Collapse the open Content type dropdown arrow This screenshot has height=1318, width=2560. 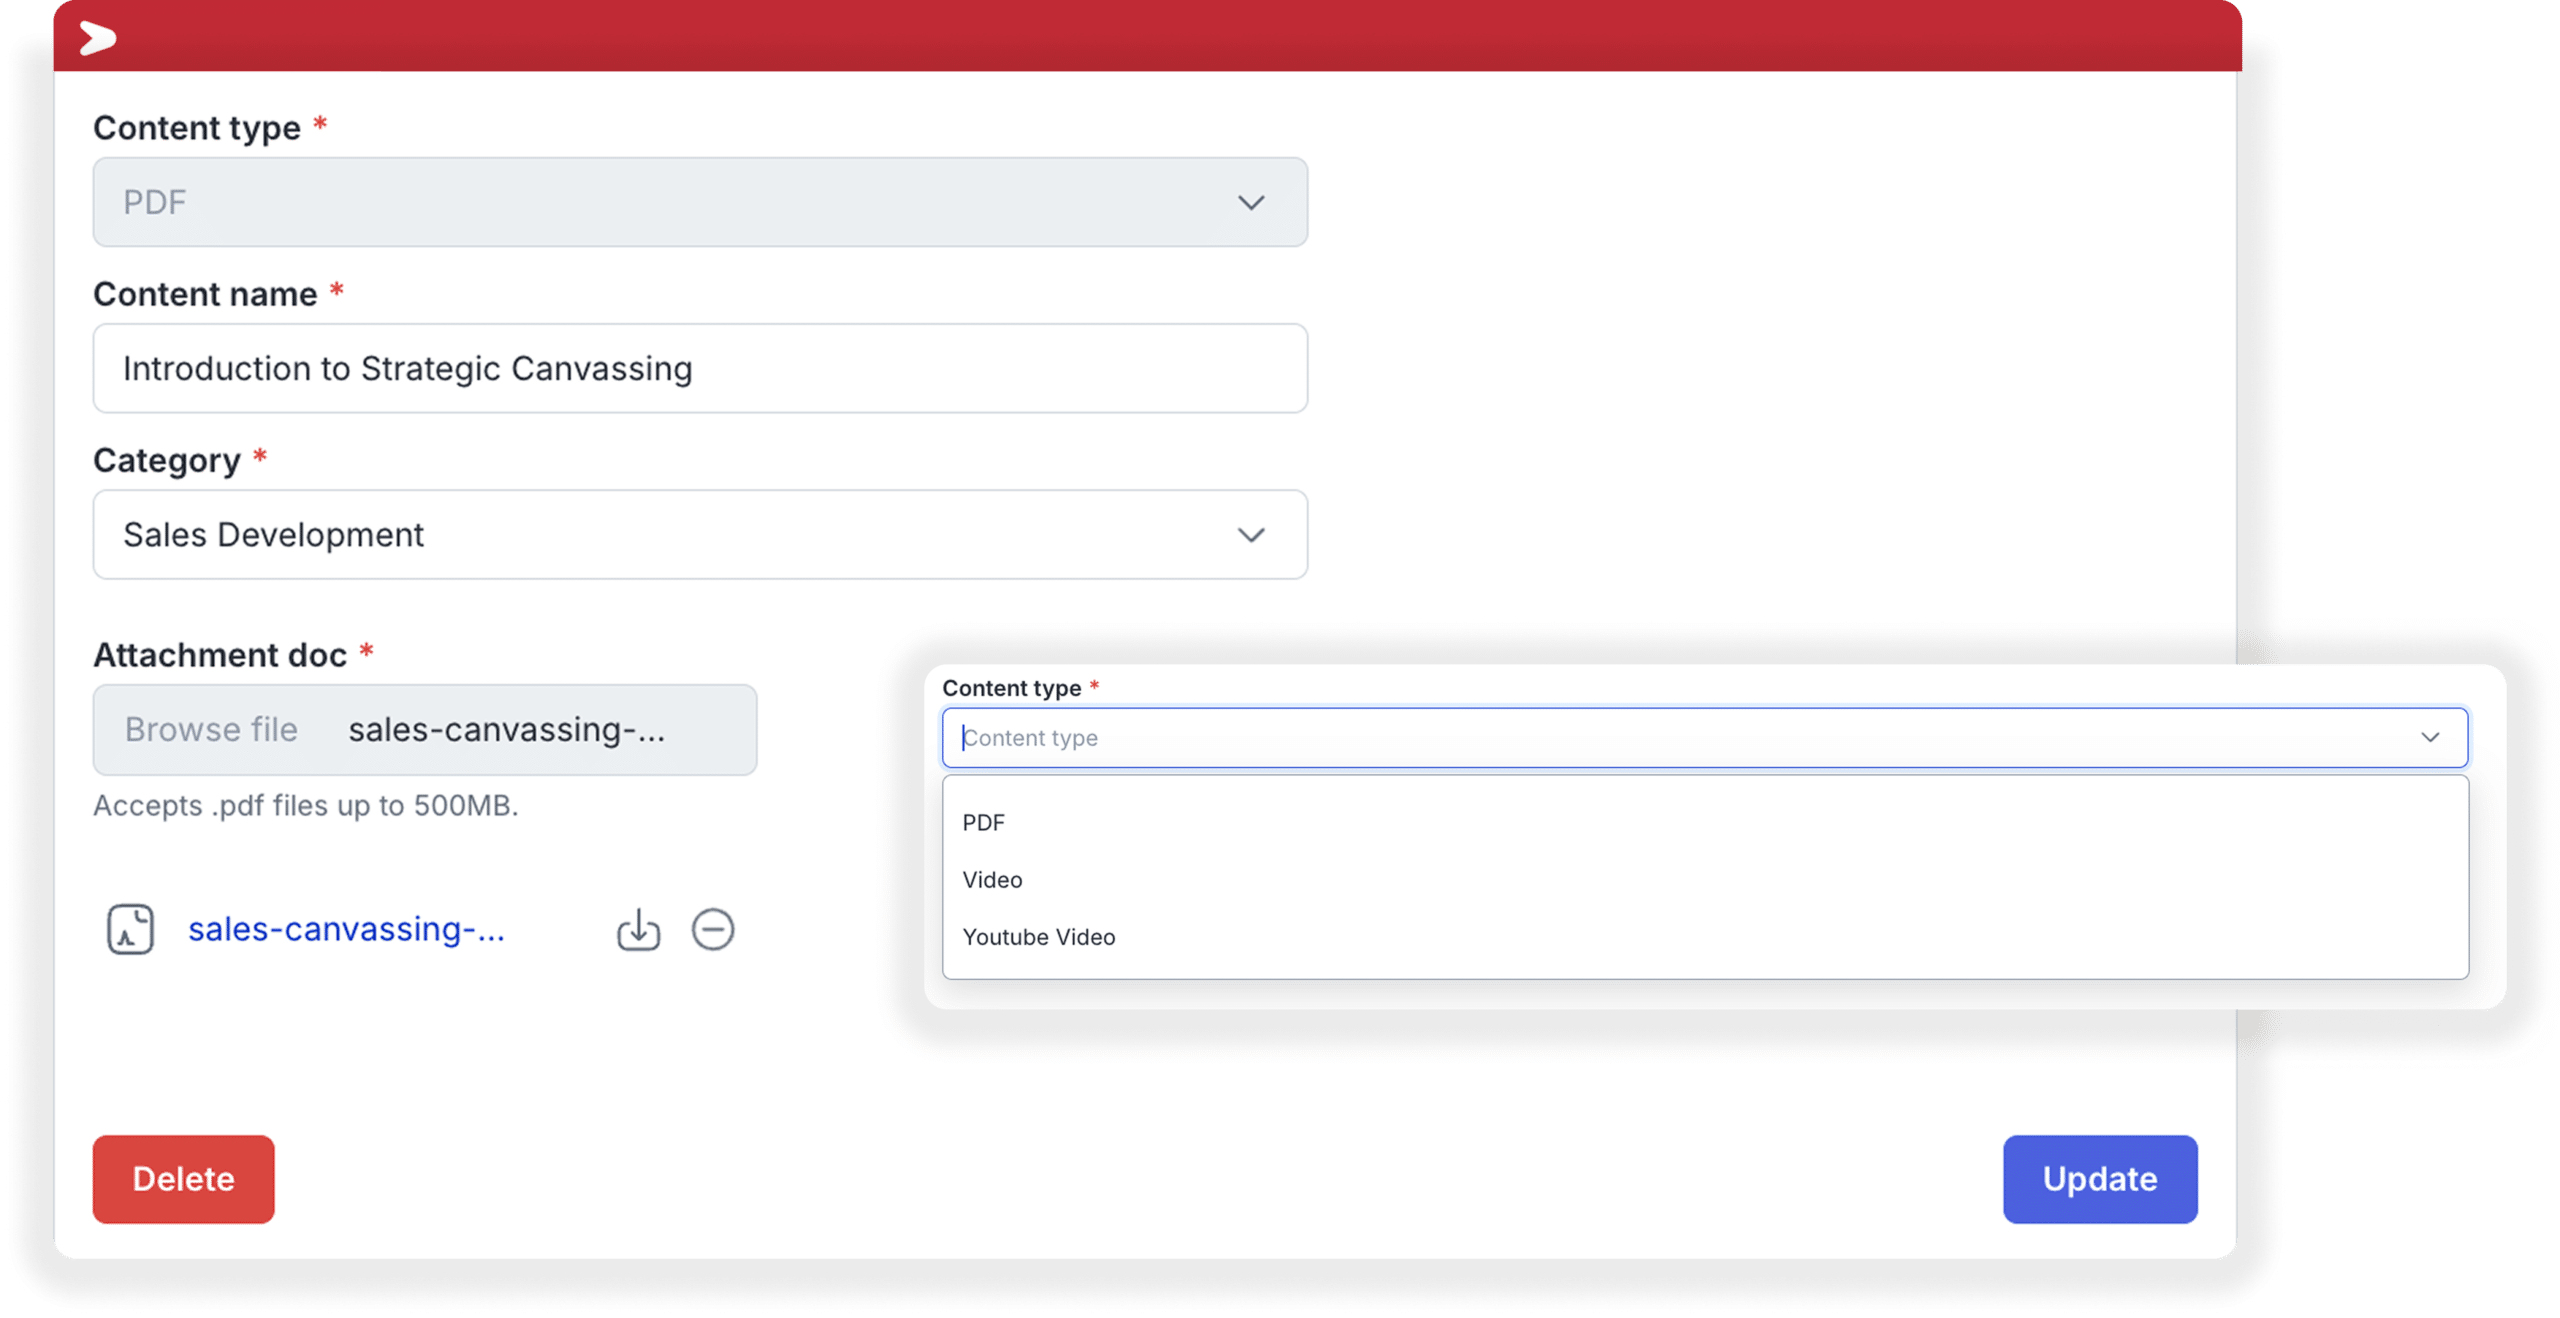point(2430,738)
